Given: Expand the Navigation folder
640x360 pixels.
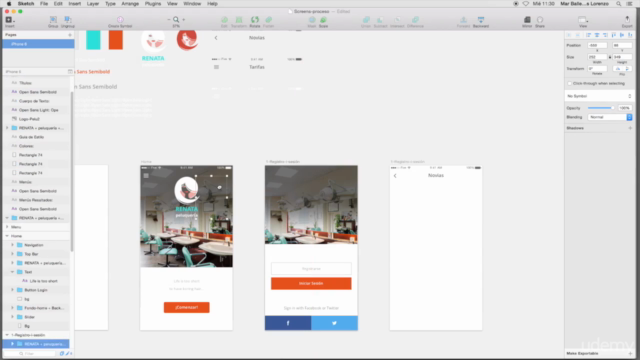Looking at the screenshot, I should tap(12, 245).
